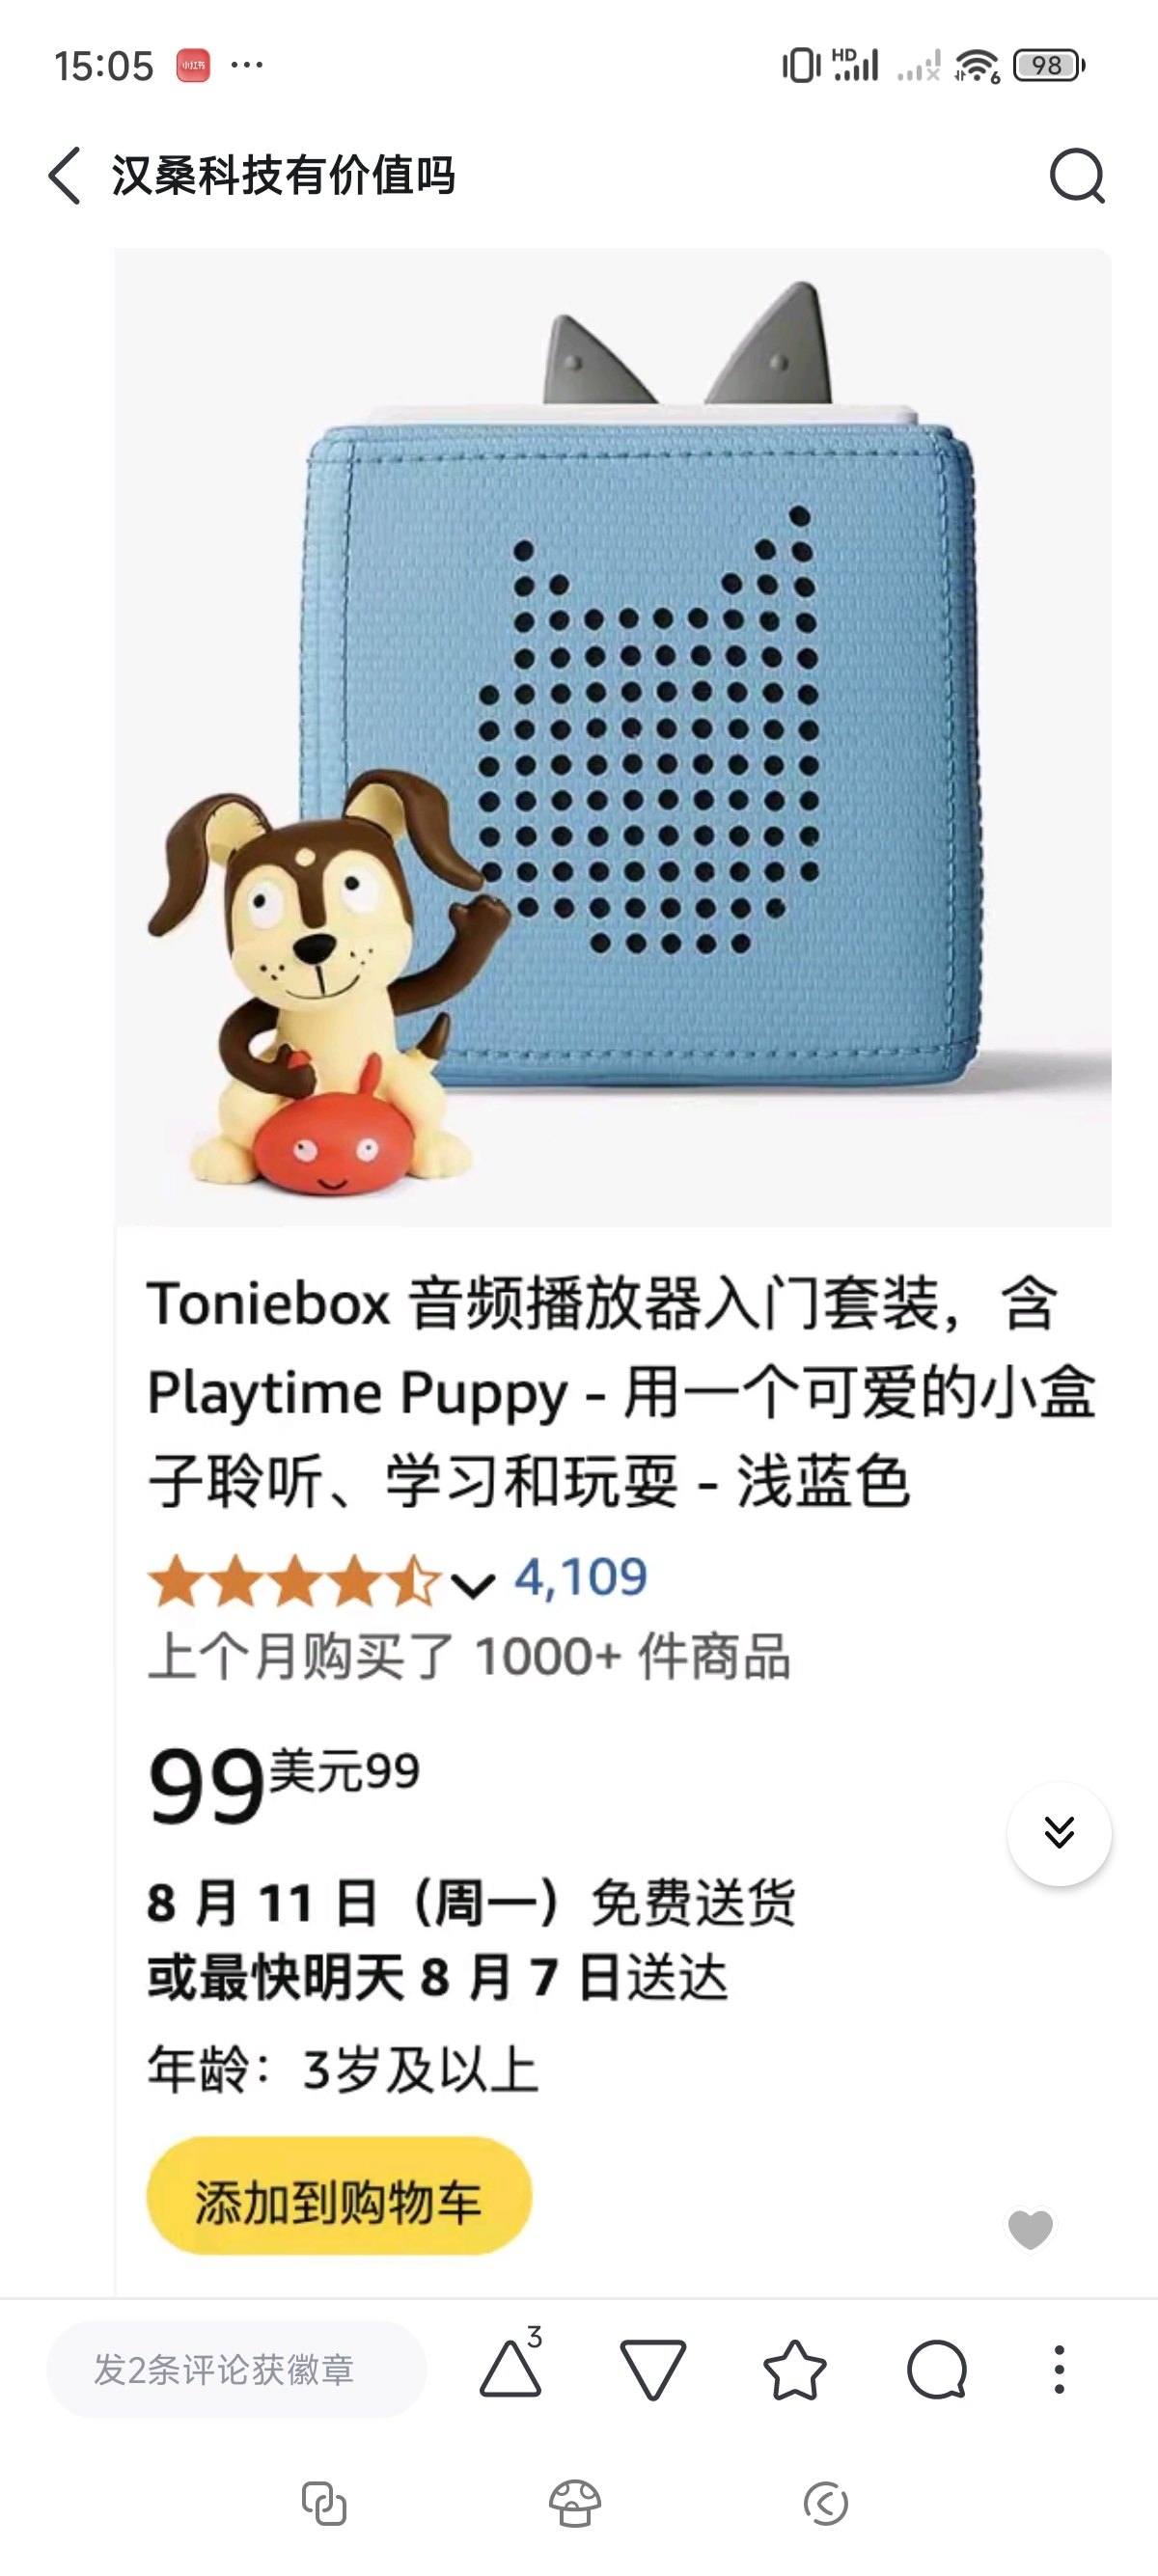1158x2576 pixels.
Task: Open the 汉桑科技有价值吗 page title
Action: [284, 176]
